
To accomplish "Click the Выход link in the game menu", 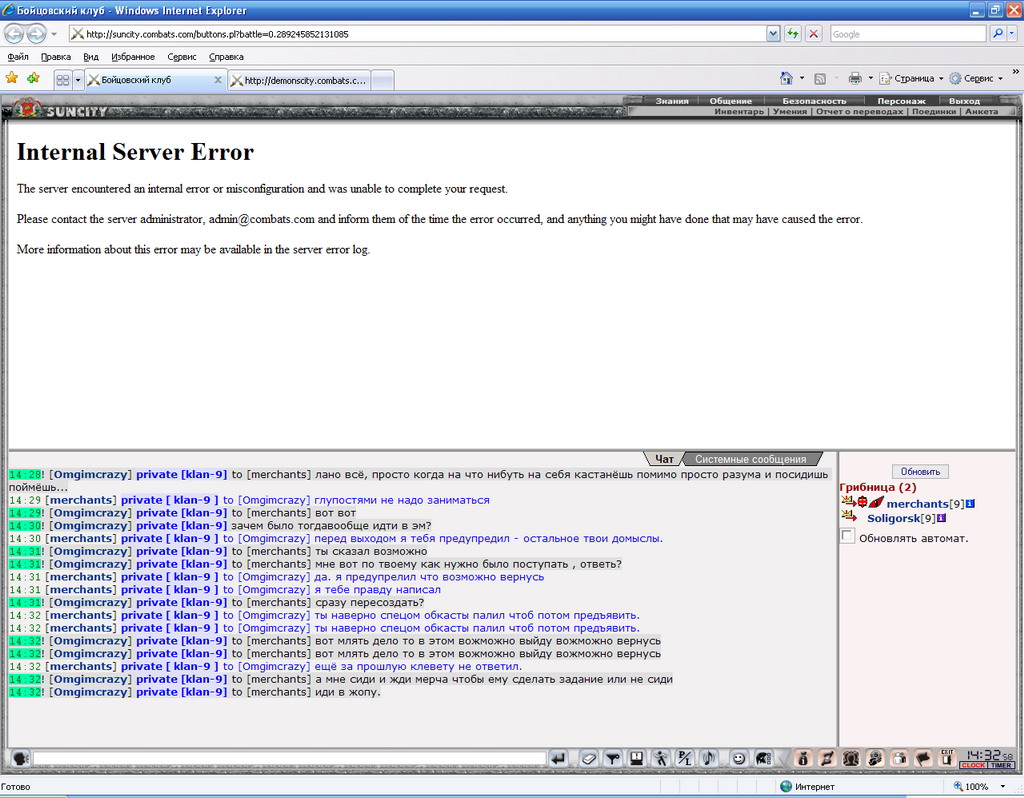I will [964, 101].
